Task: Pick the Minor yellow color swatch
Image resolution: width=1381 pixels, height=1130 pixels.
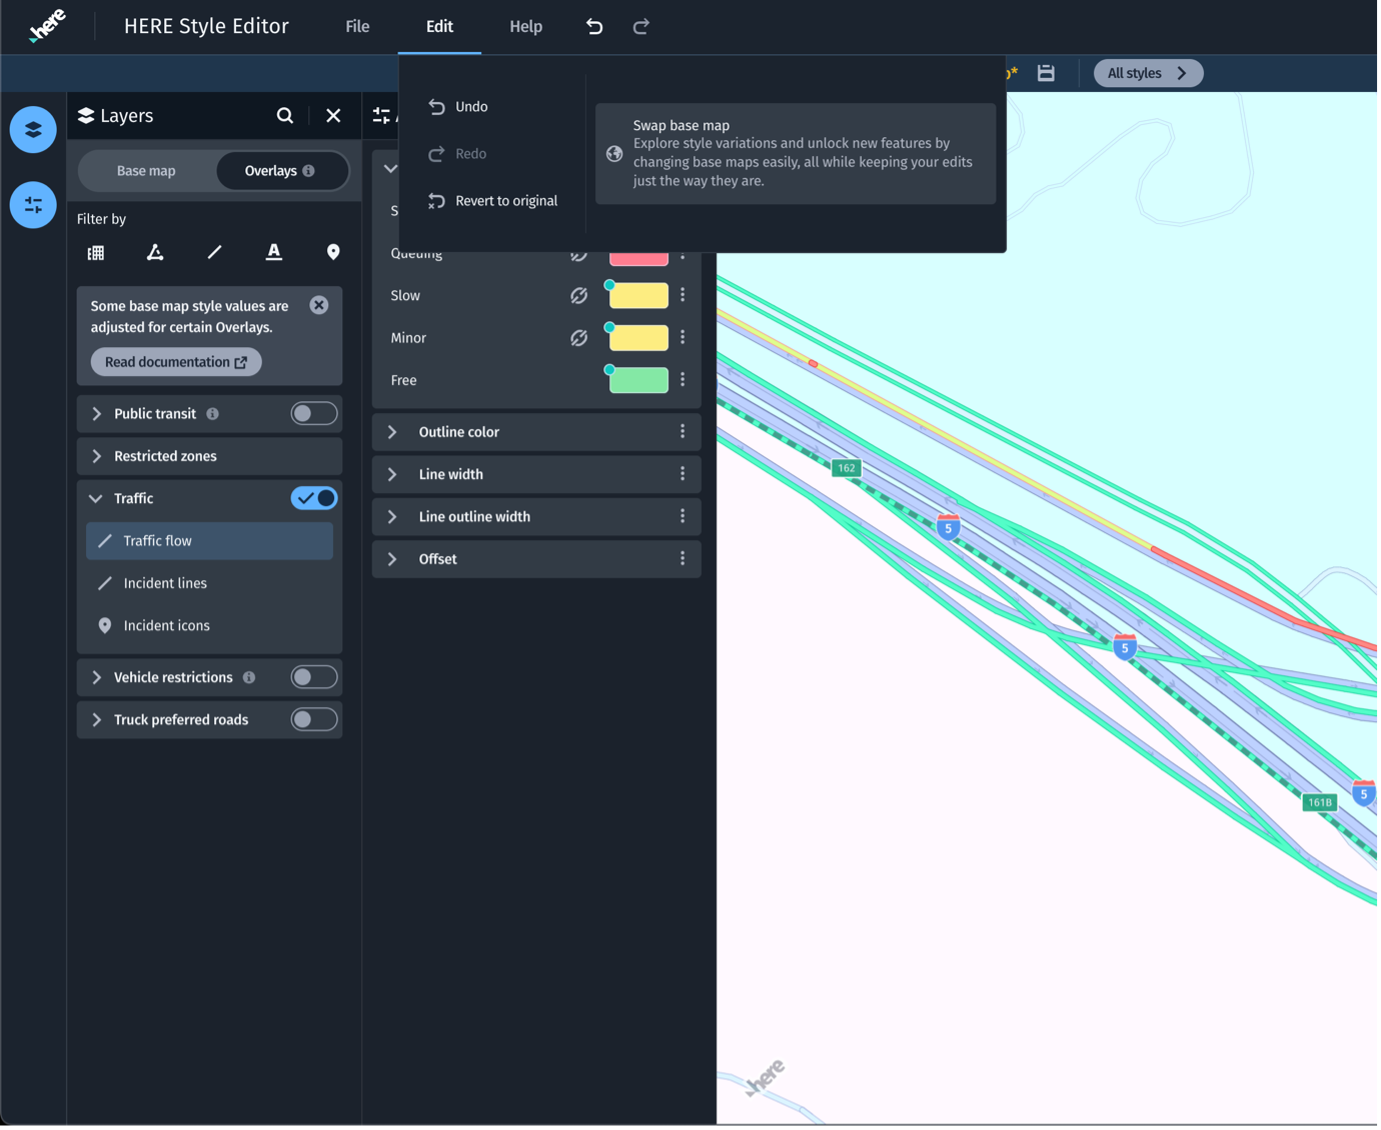Action: (640, 338)
